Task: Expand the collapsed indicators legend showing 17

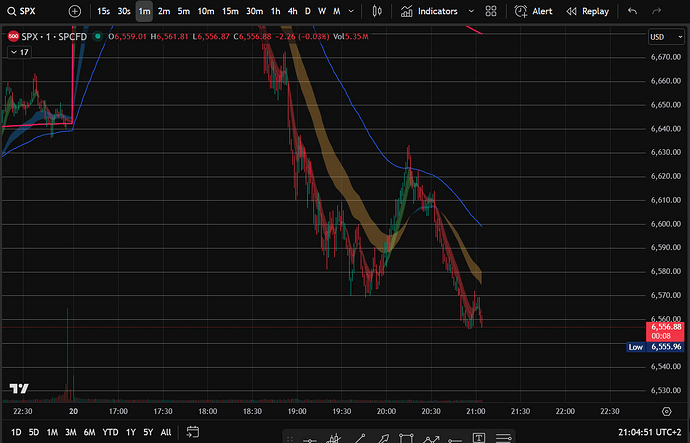Action: [x=17, y=53]
